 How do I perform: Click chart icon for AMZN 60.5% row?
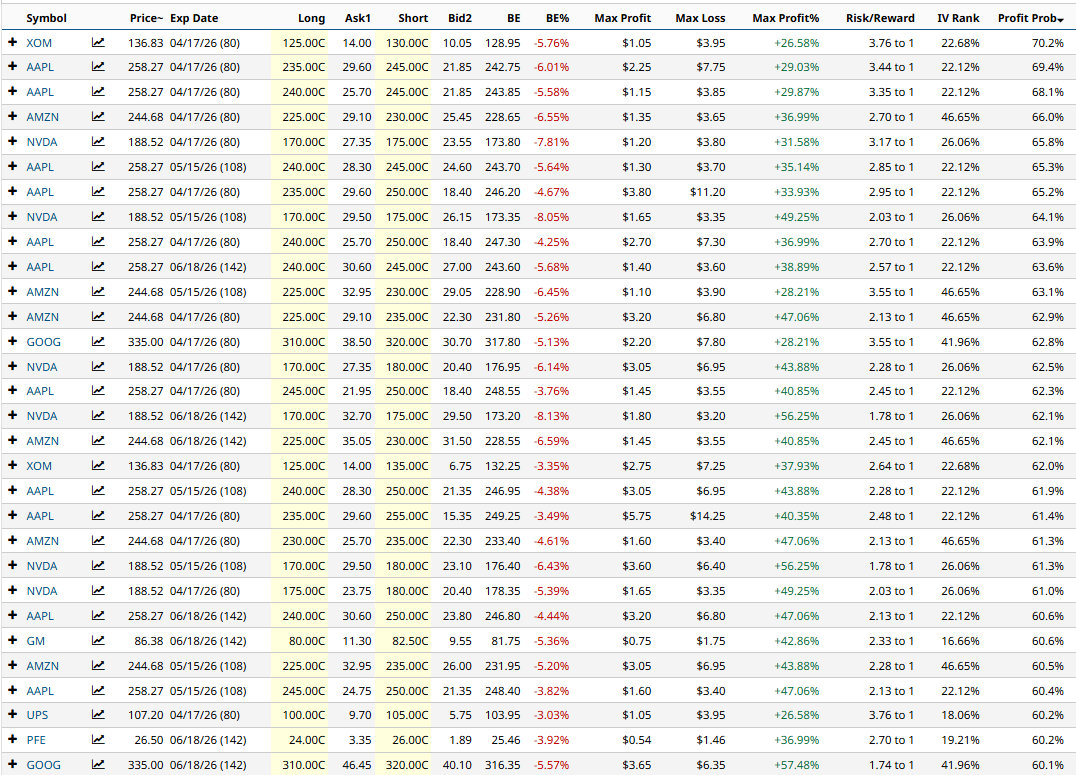[x=98, y=666]
